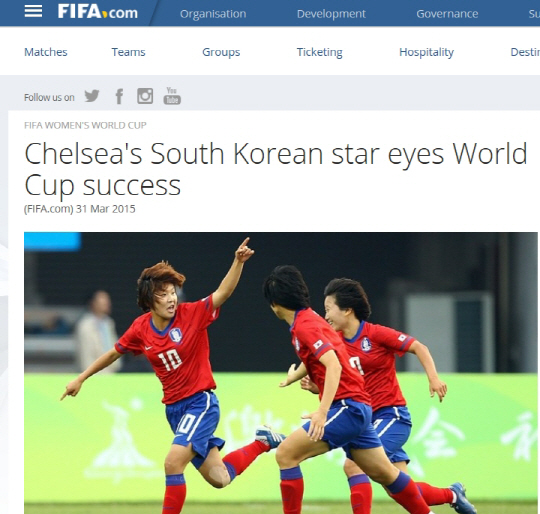Open FIFA's Facebook page icon
Image resolution: width=540 pixels, height=514 pixels.
coord(119,96)
